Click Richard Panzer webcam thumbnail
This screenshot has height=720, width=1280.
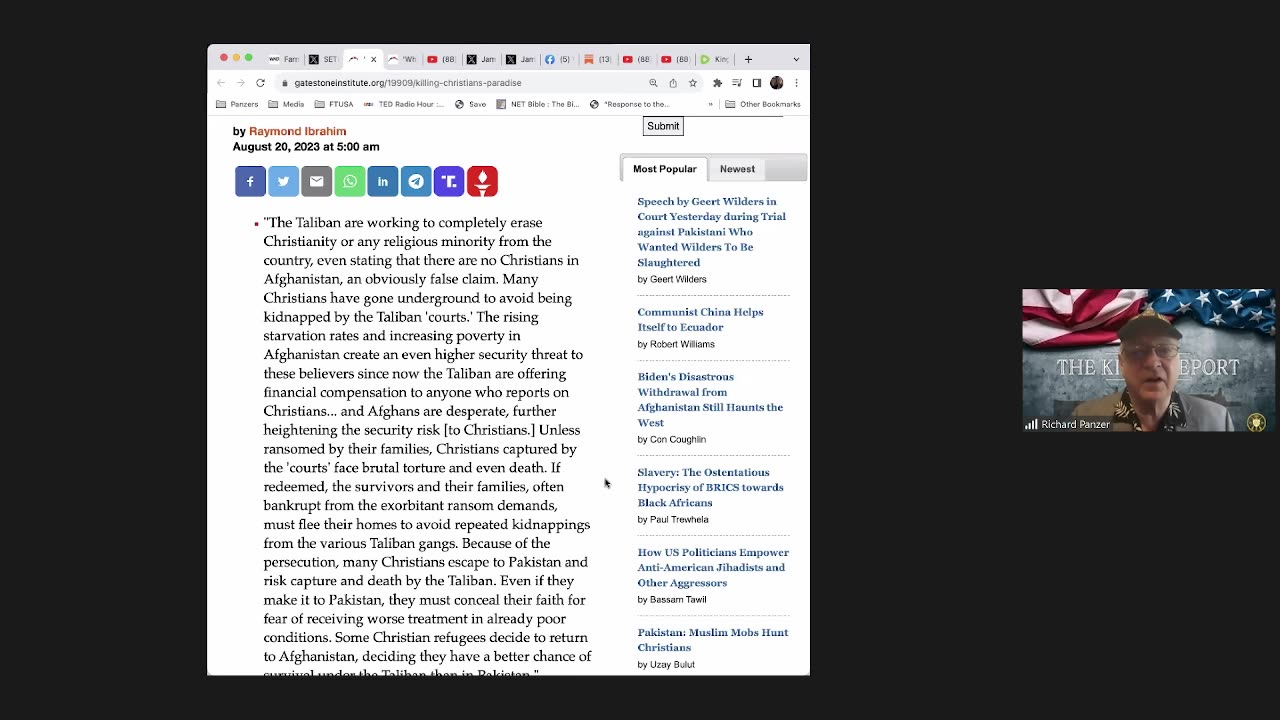click(1148, 360)
